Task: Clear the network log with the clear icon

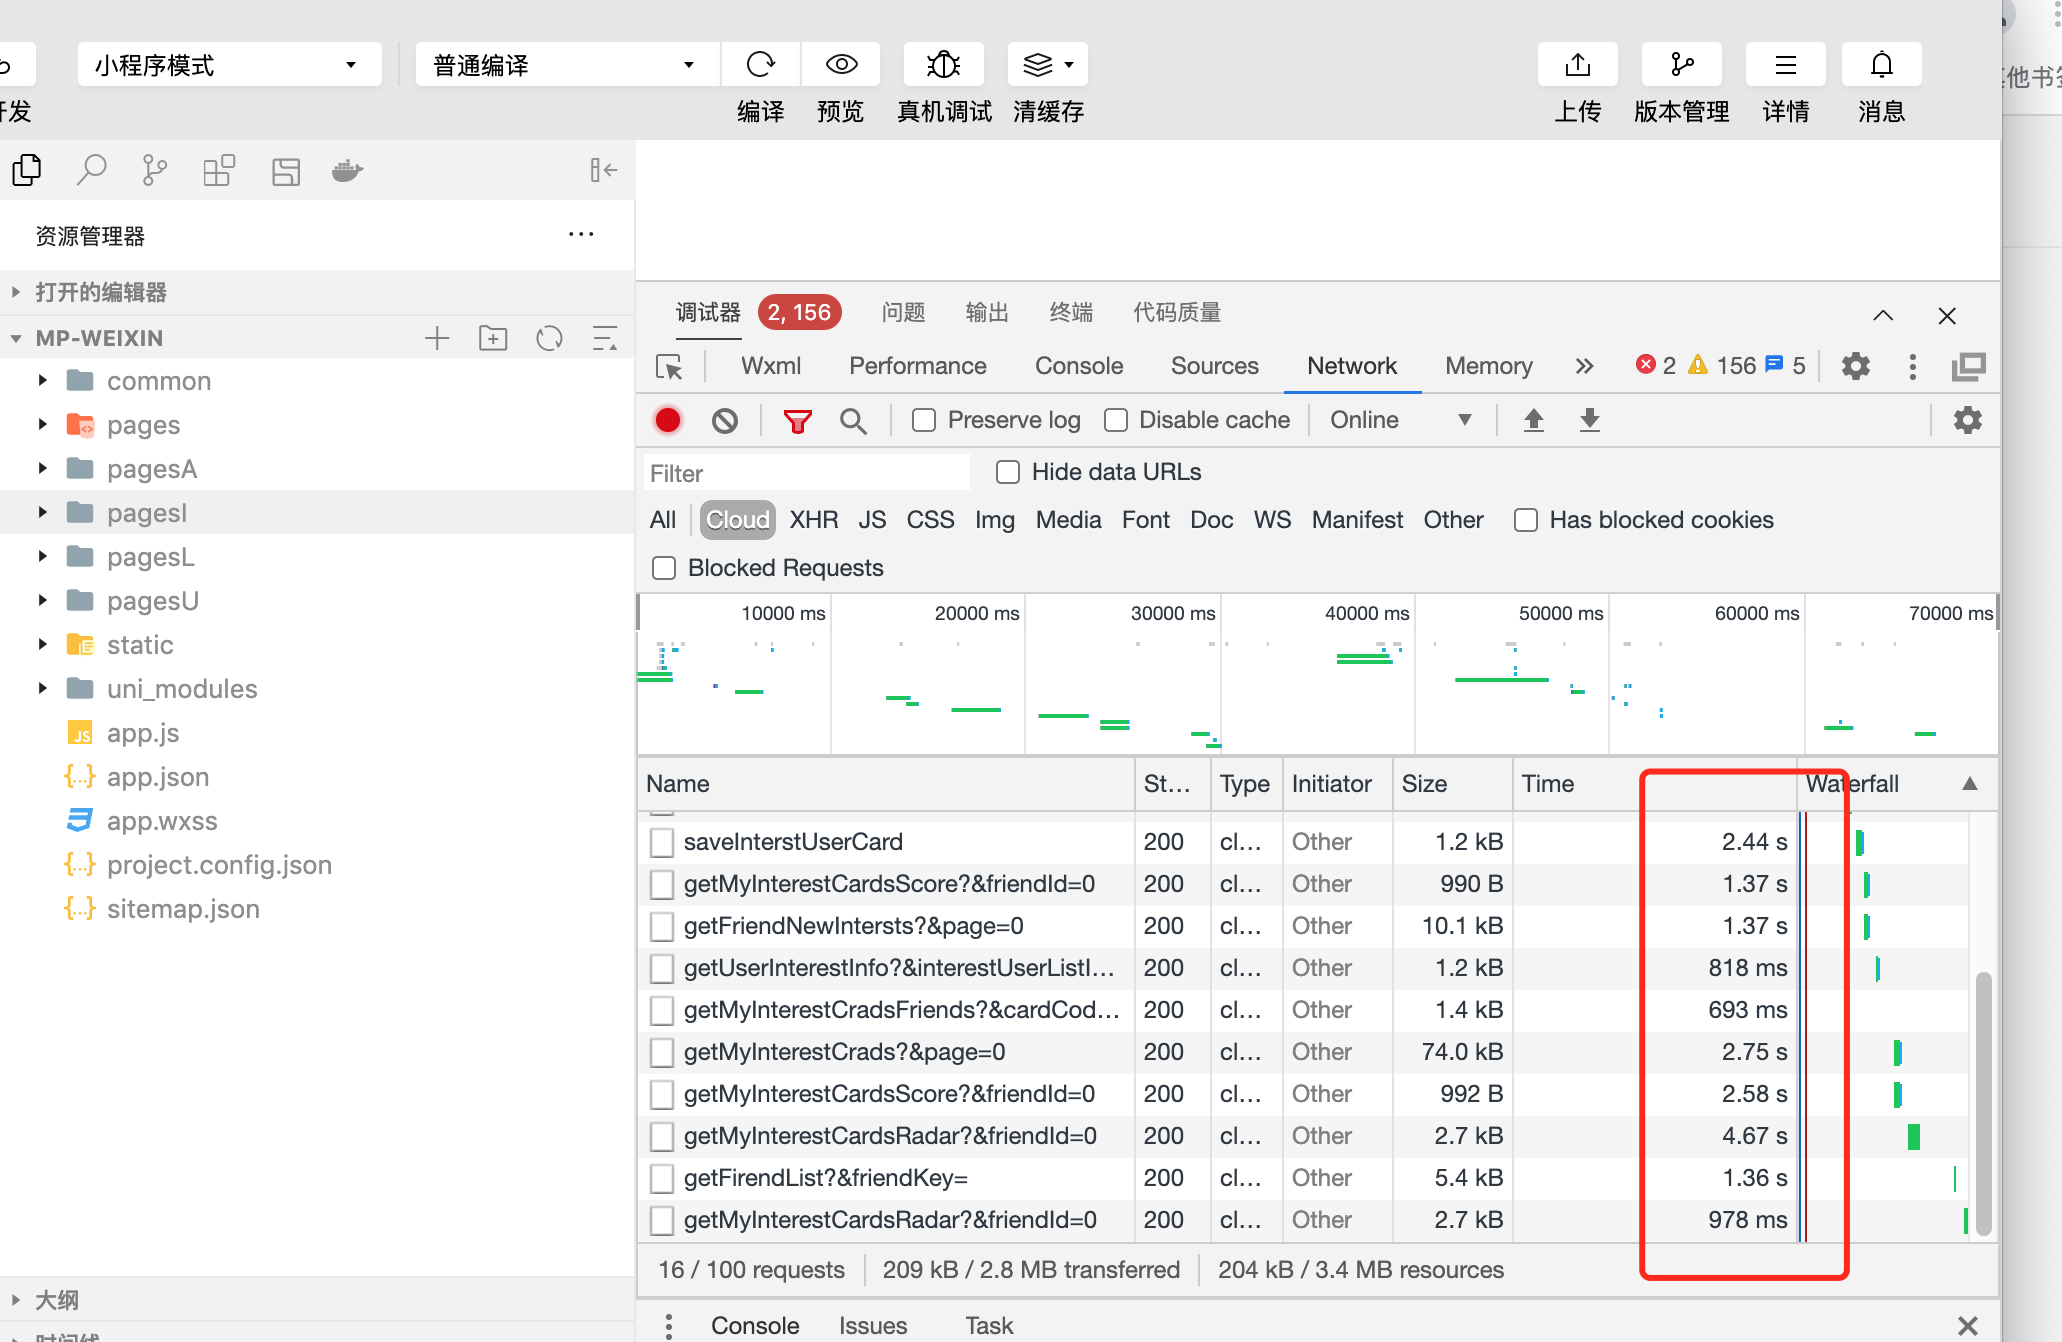Action: point(725,421)
